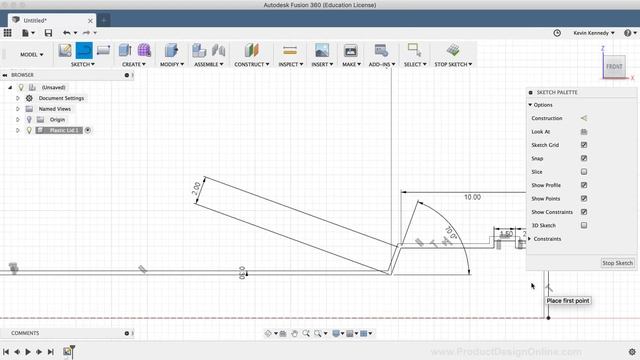
Task: Click the Stop Sketch button in palette
Action: coord(618,263)
